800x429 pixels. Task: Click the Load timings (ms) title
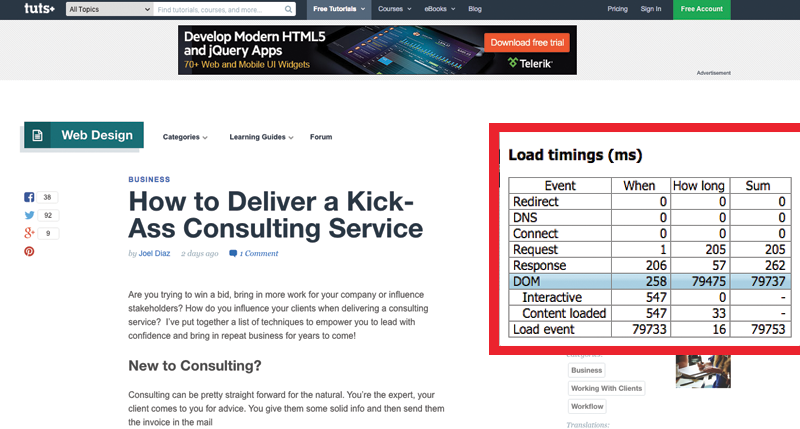575,155
